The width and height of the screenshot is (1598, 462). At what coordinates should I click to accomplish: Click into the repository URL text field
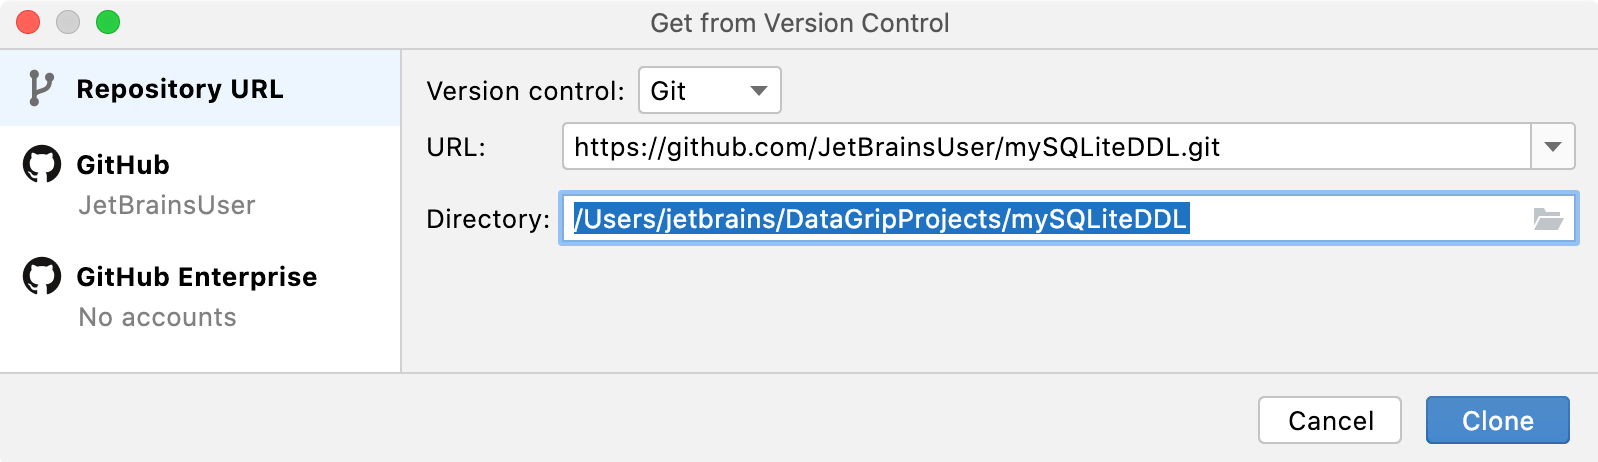click(1045, 147)
